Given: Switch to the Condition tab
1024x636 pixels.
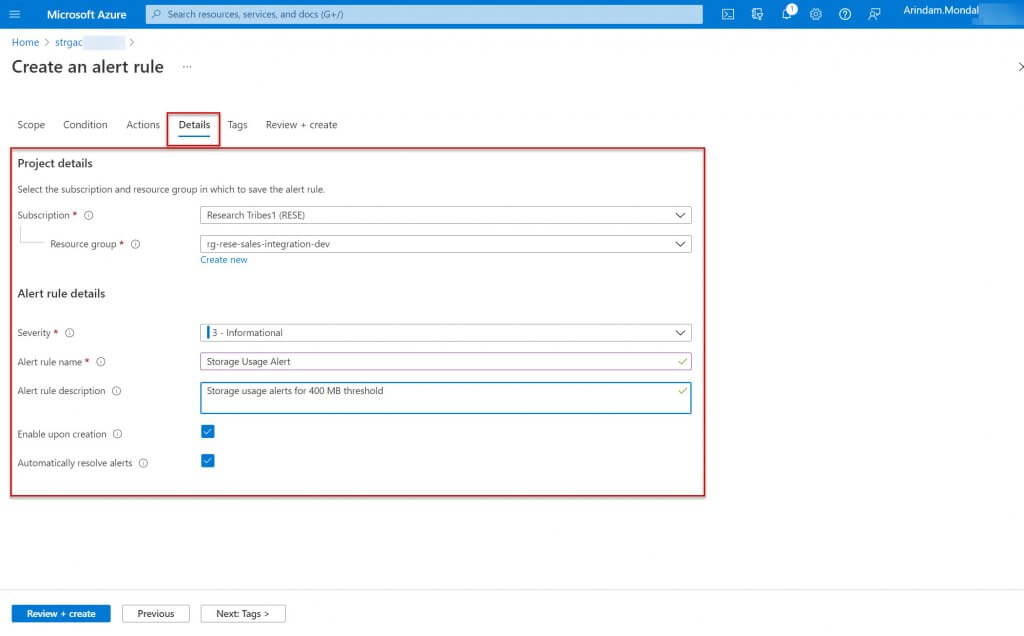Looking at the screenshot, I should click(x=85, y=124).
